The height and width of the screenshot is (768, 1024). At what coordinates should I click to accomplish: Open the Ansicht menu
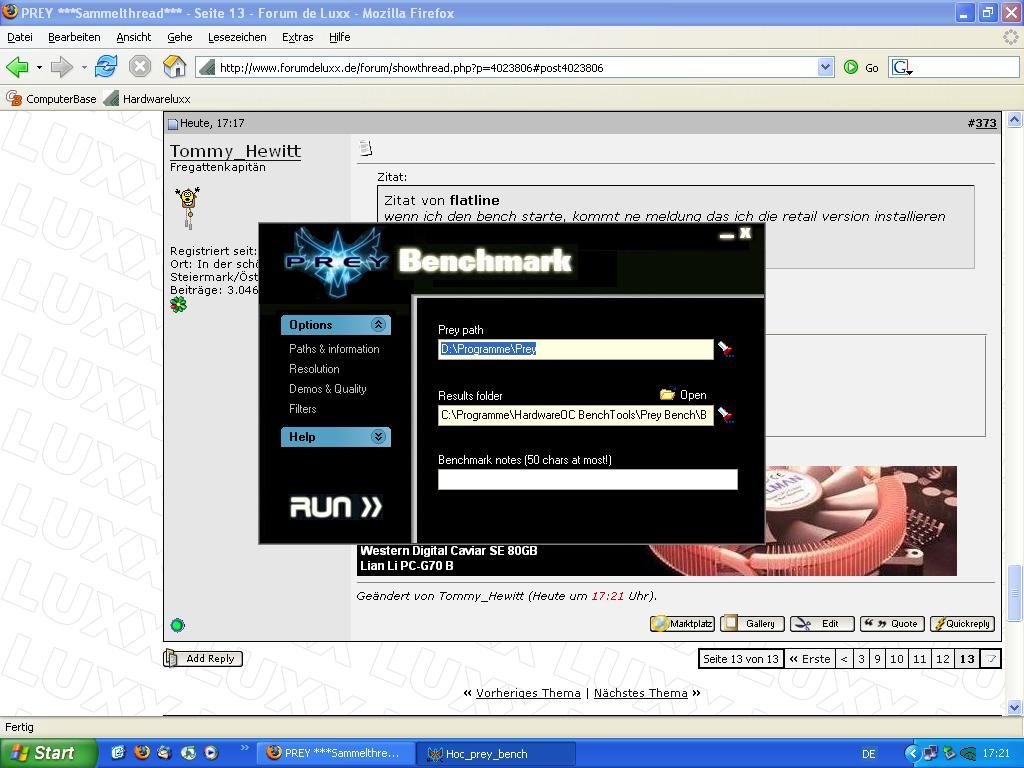134,37
